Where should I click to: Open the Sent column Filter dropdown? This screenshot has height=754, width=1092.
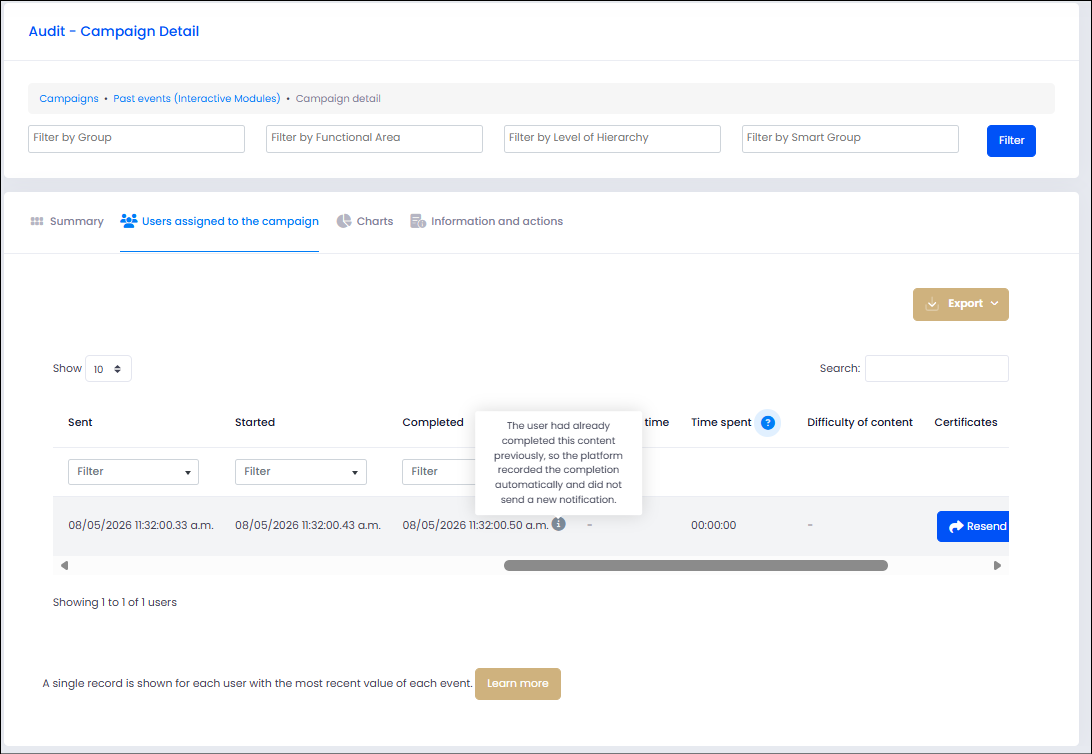(x=133, y=471)
